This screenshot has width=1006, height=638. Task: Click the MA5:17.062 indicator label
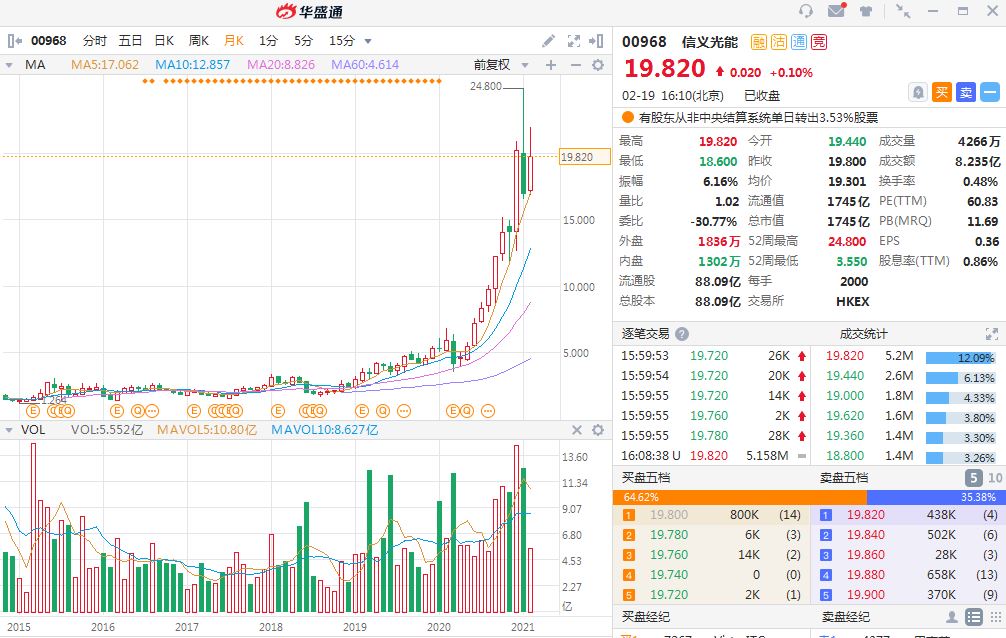[105, 65]
